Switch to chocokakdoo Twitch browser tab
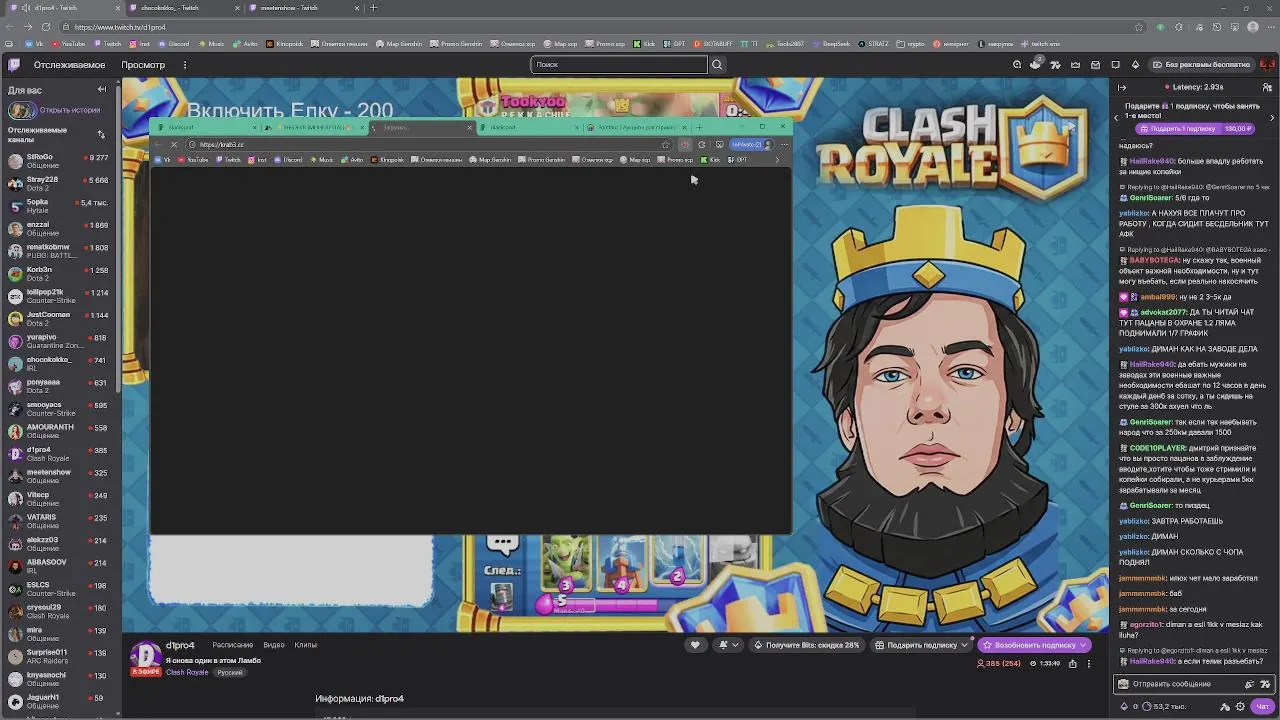Screen dimensions: 1280x720 [x=183, y=8]
